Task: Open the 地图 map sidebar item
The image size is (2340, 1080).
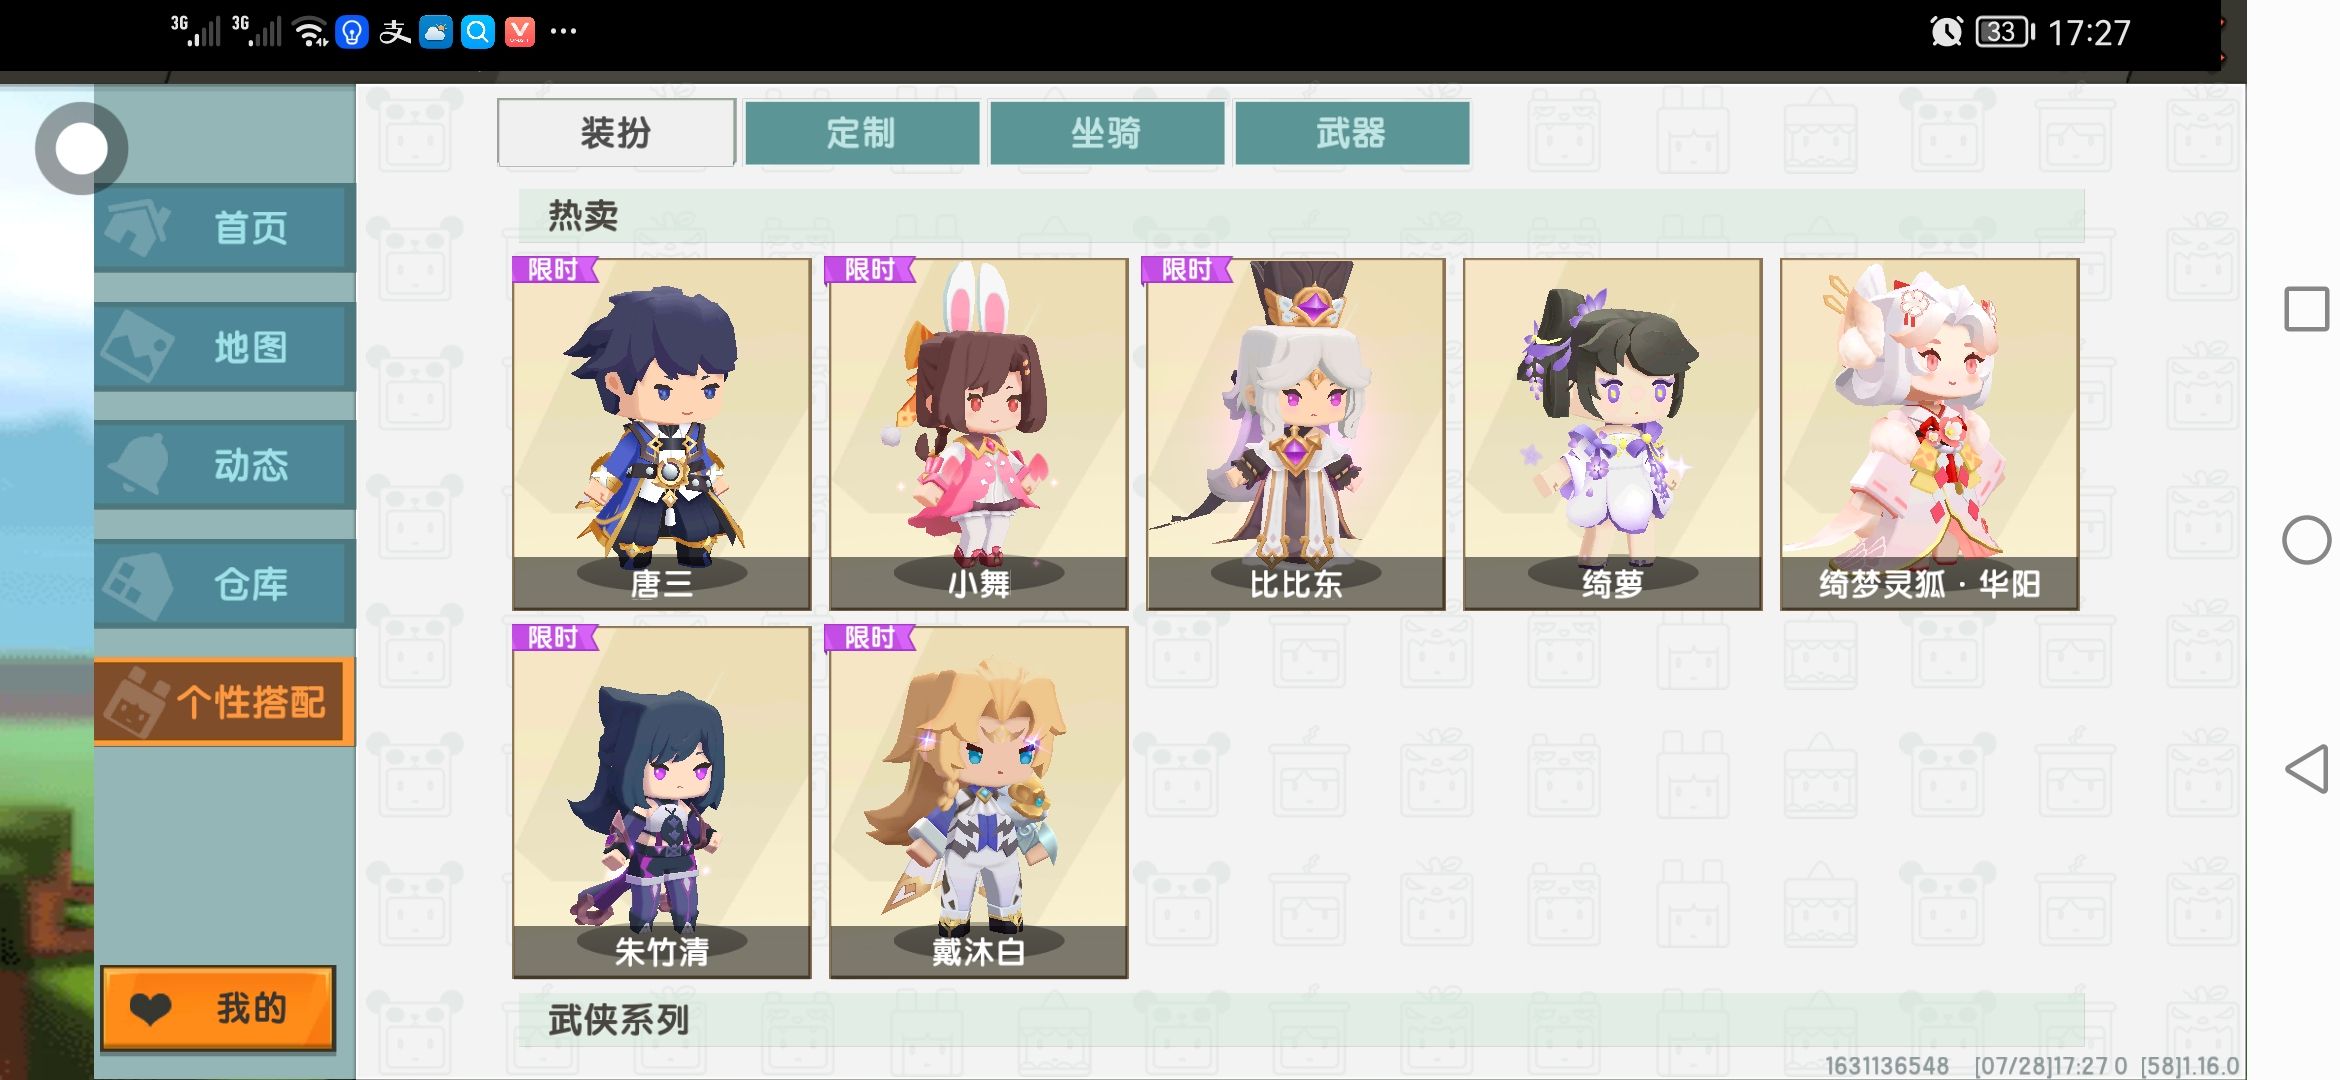Action: pos(225,346)
